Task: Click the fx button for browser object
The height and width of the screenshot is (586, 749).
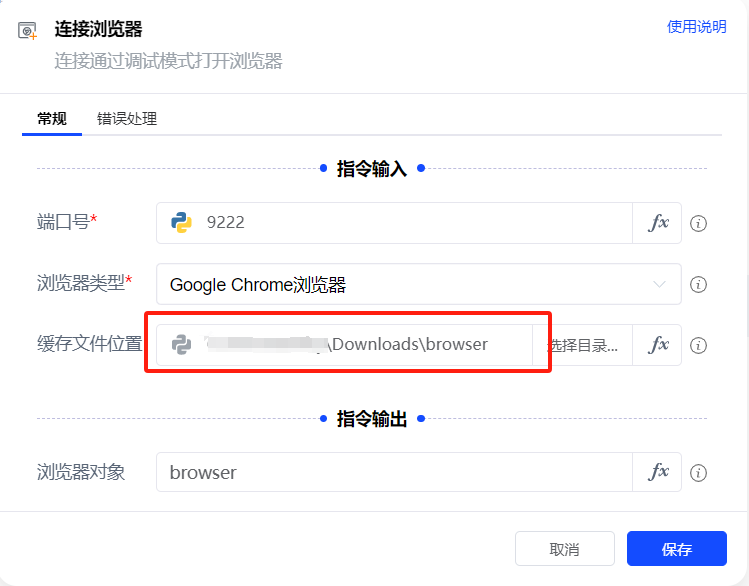Action: (x=658, y=472)
